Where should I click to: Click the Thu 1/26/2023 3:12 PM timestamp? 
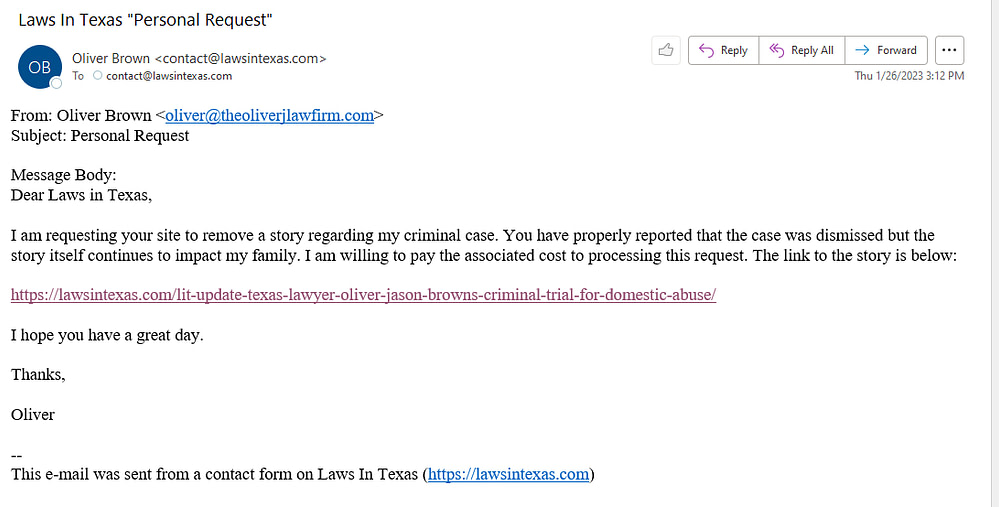click(909, 76)
